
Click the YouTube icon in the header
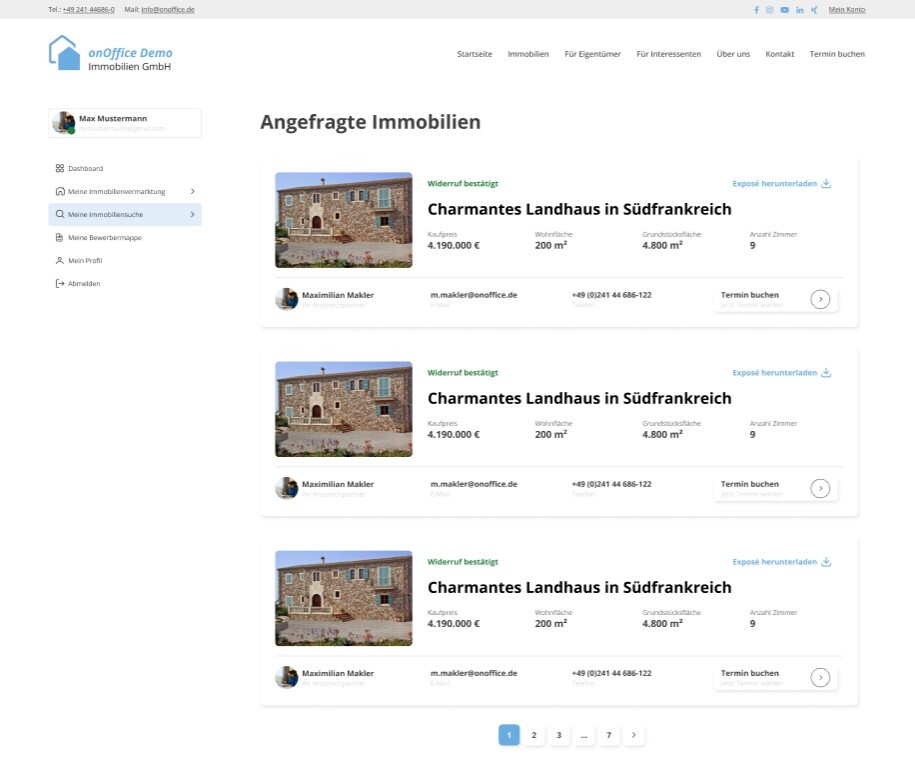tap(784, 10)
